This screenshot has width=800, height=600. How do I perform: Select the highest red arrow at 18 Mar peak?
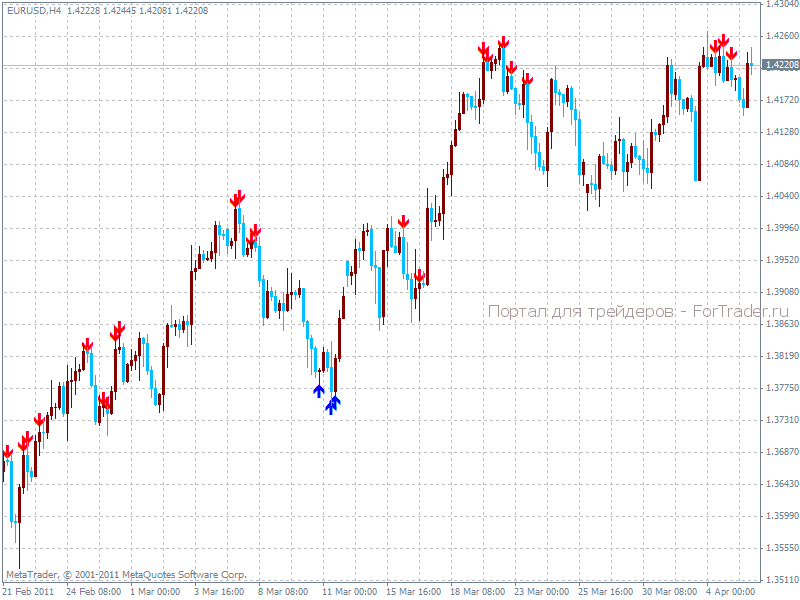pyautogui.click(x=504, y=42)
